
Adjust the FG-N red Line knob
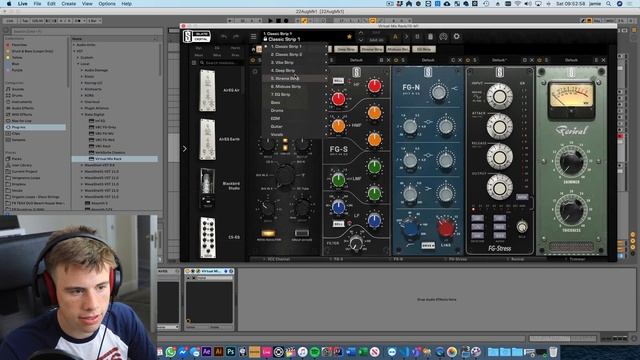[446, 228]
